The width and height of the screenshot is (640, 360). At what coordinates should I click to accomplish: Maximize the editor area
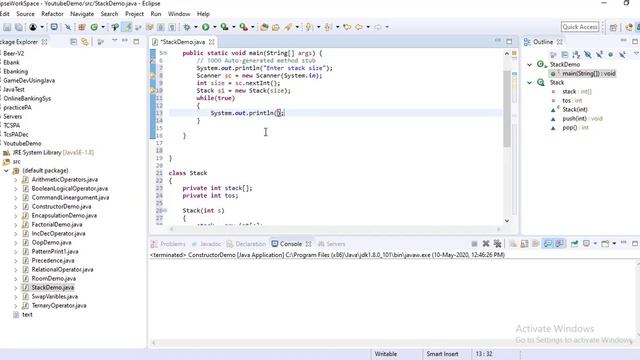click(x=509, y=41)
